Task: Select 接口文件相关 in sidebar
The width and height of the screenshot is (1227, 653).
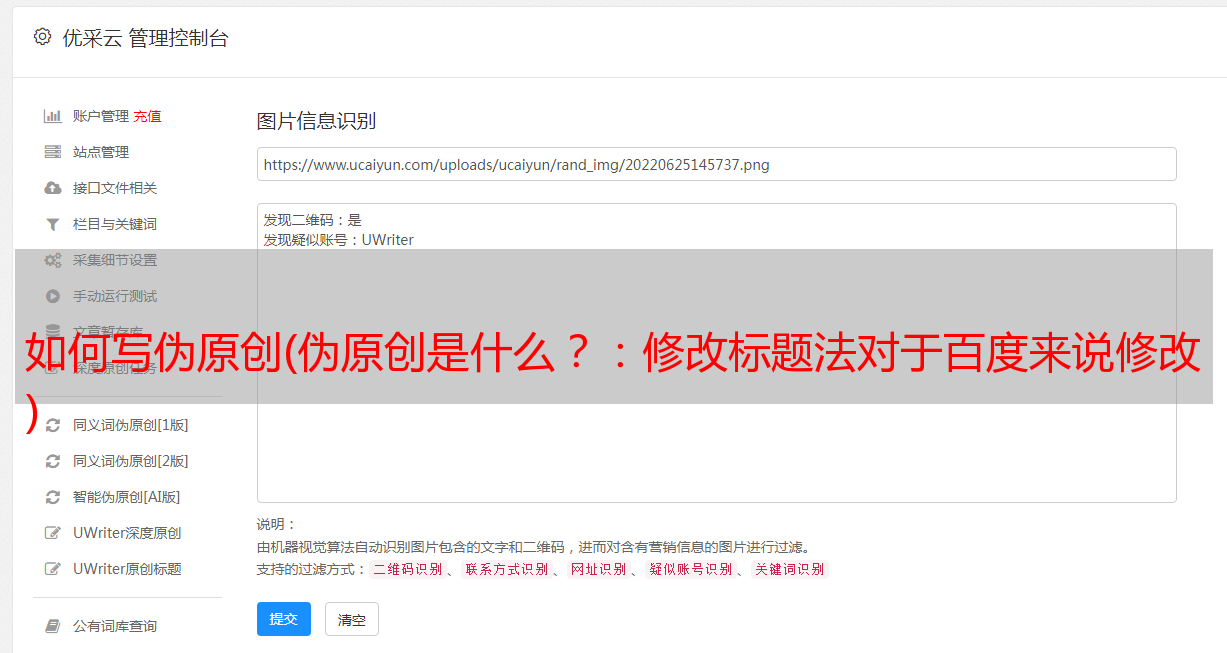Action: tap(115, 188)
